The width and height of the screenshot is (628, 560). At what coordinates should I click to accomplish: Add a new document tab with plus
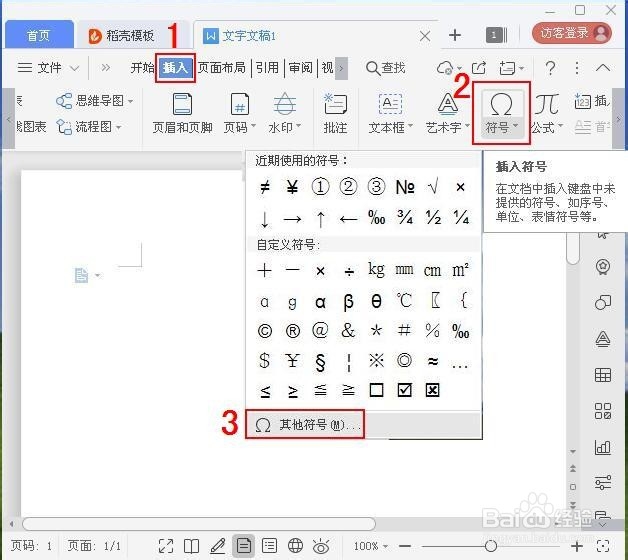[455, 35]
